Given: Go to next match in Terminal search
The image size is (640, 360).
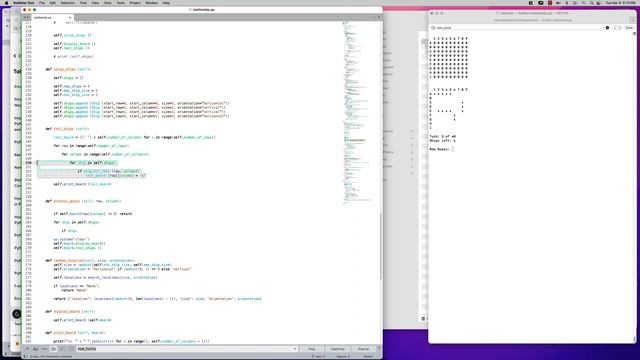Looking at the screenshot, I should click(620, 28).
